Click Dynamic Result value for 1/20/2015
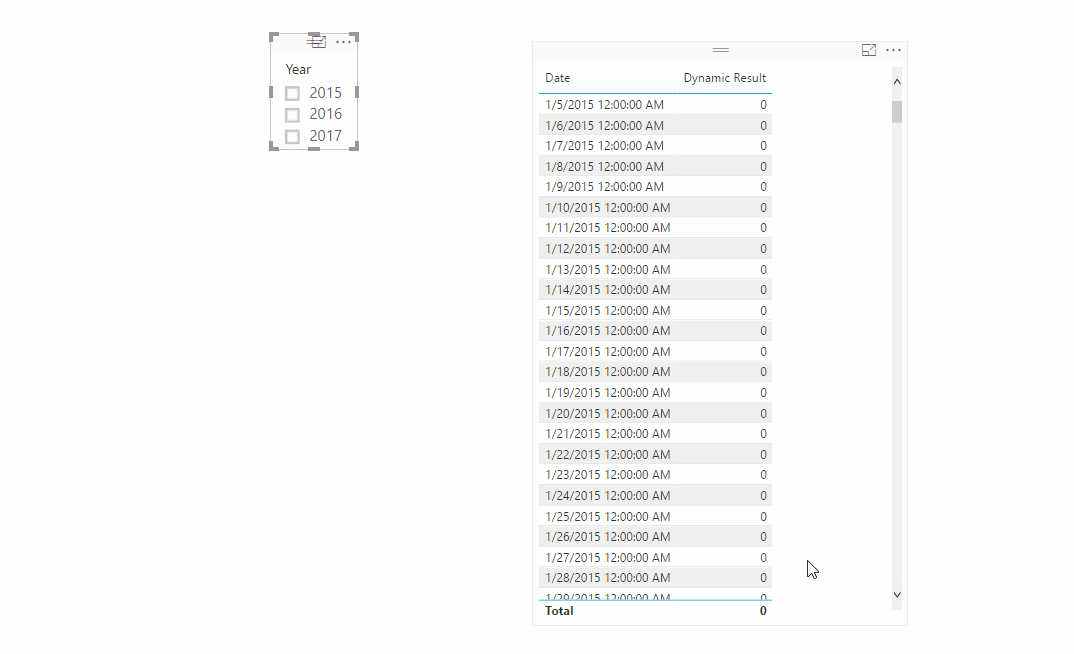This screenshot has width=1074, height=654. (763, 413)
